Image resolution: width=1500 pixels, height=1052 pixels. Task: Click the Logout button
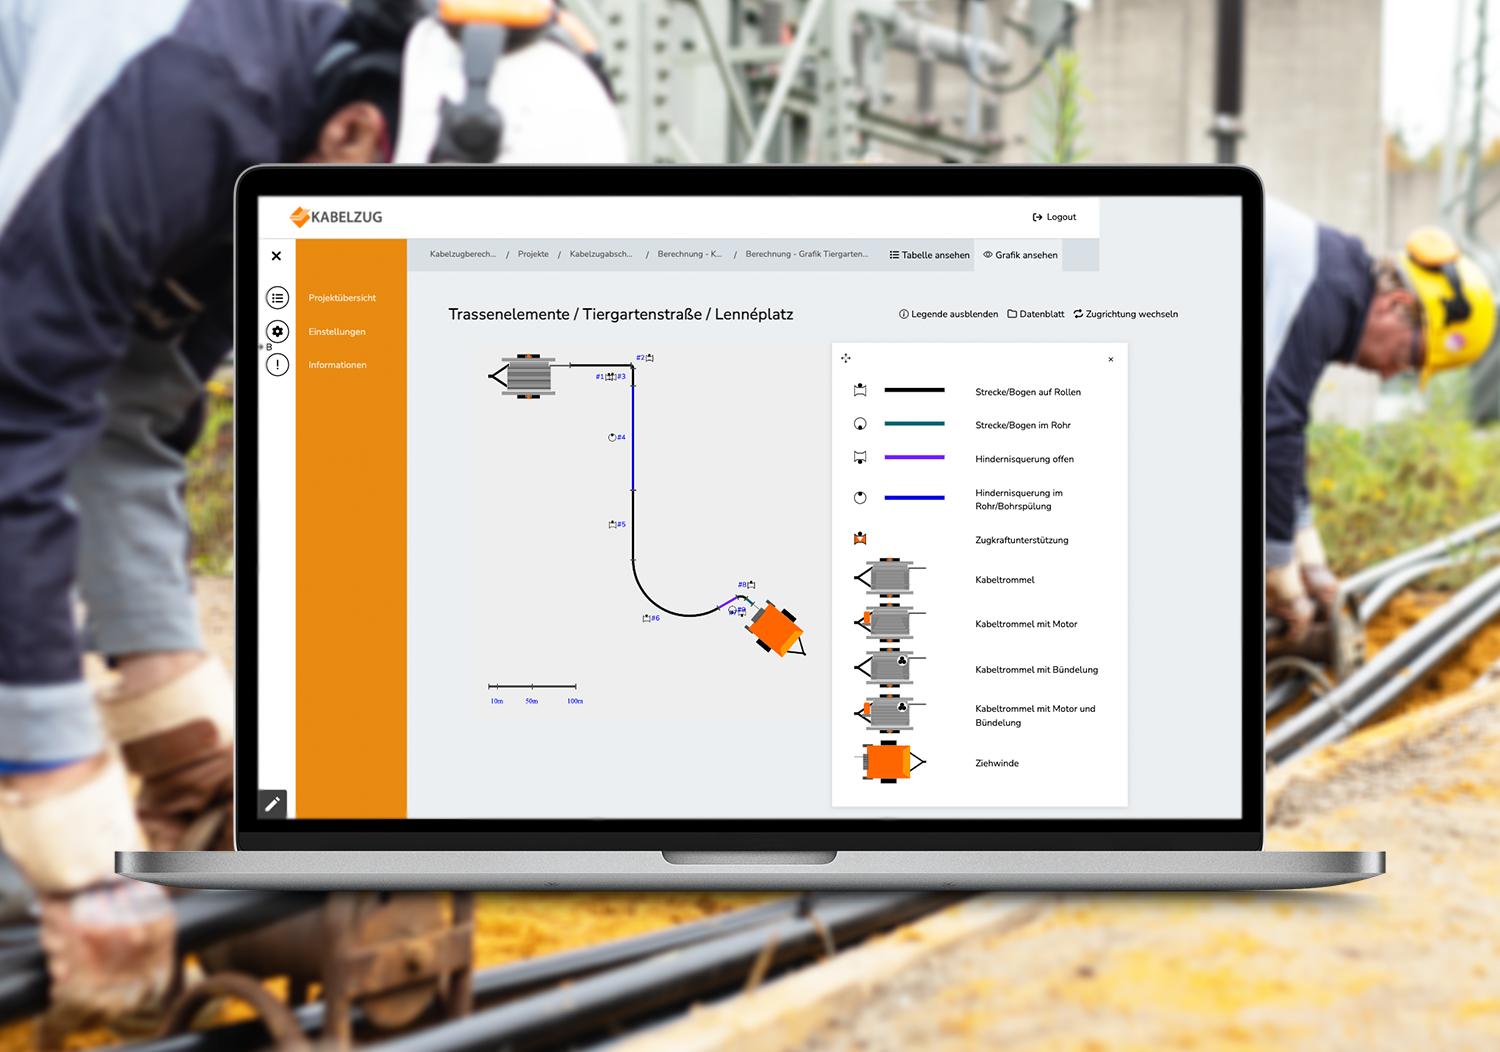pyautogui.click(x=1055, y=217)
